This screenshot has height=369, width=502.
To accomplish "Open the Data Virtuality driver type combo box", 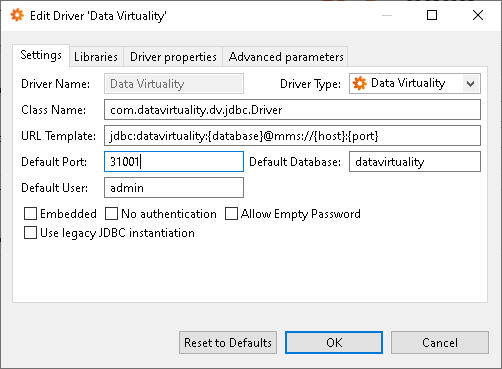I will [415, 83].
